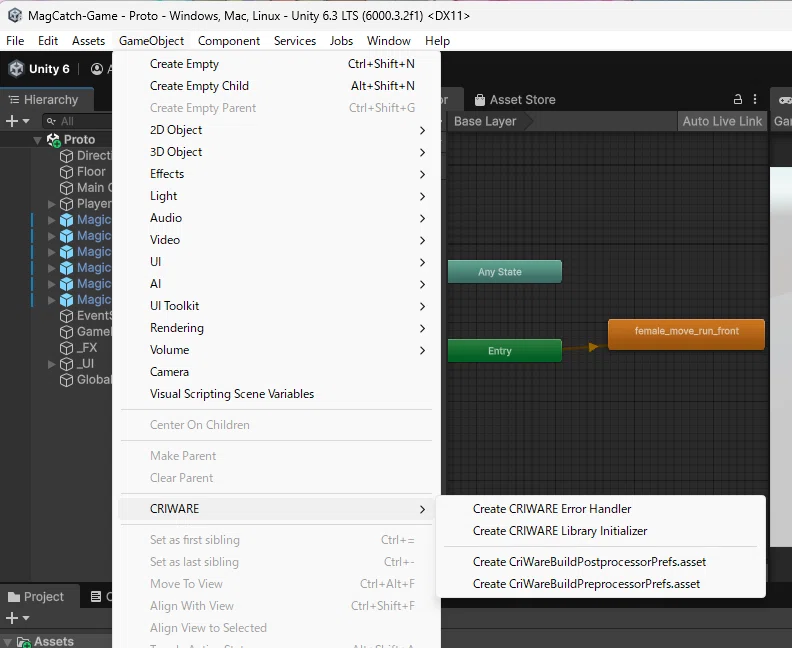Expand the Player object in Hierarchy

pyautogui.click(x=52, y=204)
